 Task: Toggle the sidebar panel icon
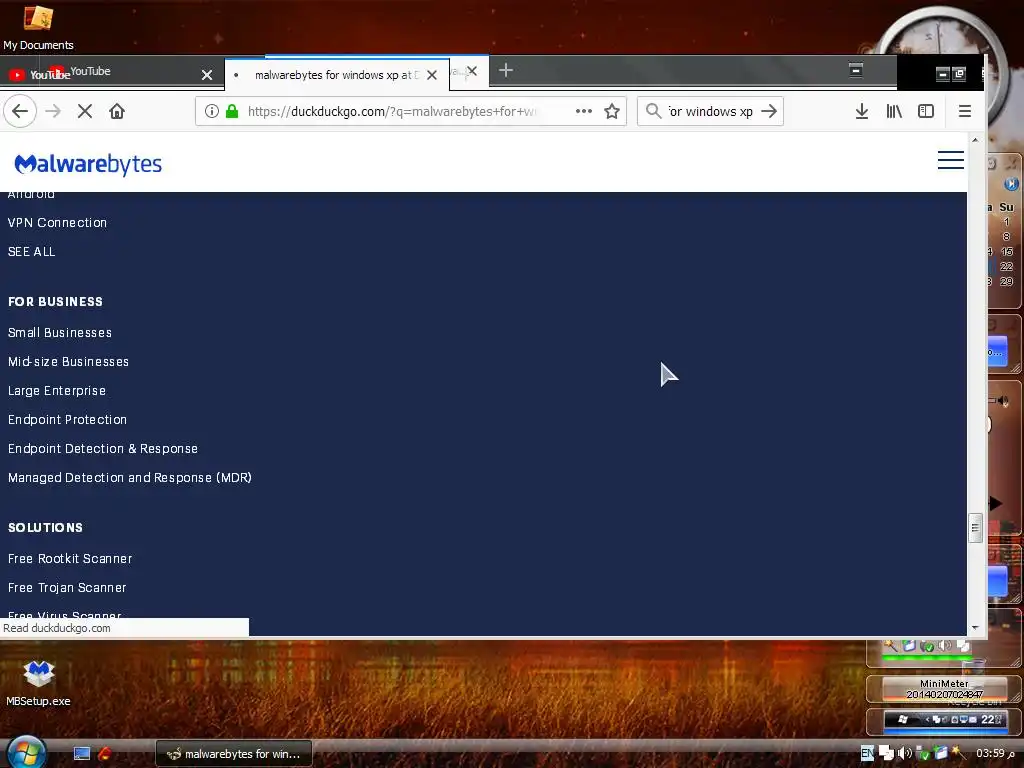point(926,111)
